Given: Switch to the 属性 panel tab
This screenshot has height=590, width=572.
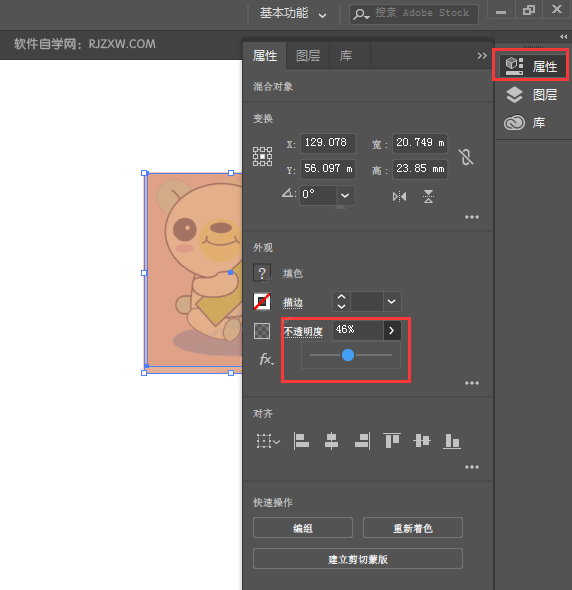Looking at the screenshot, I should coord(265,56).
